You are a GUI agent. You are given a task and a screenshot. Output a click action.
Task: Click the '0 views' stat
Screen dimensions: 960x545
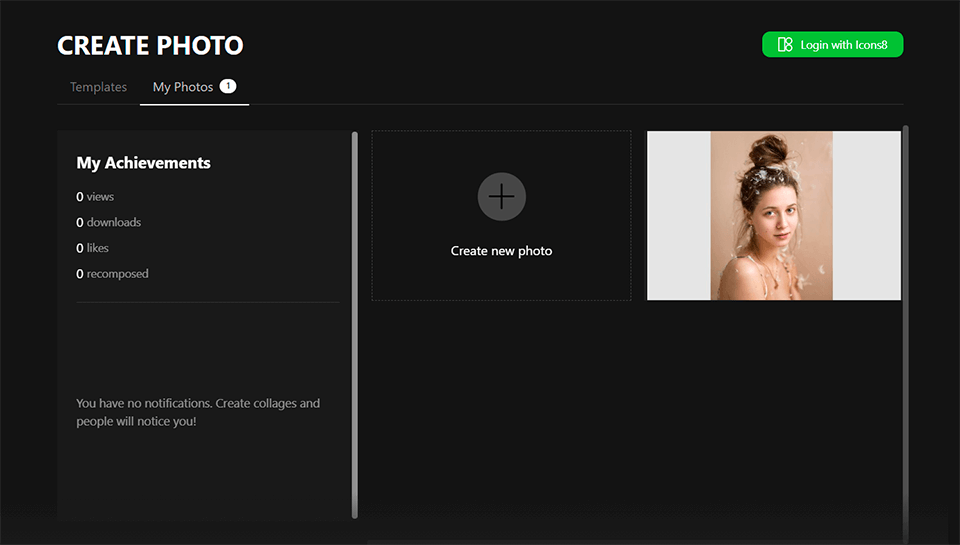pyautogui.click(x=95, y=197)
